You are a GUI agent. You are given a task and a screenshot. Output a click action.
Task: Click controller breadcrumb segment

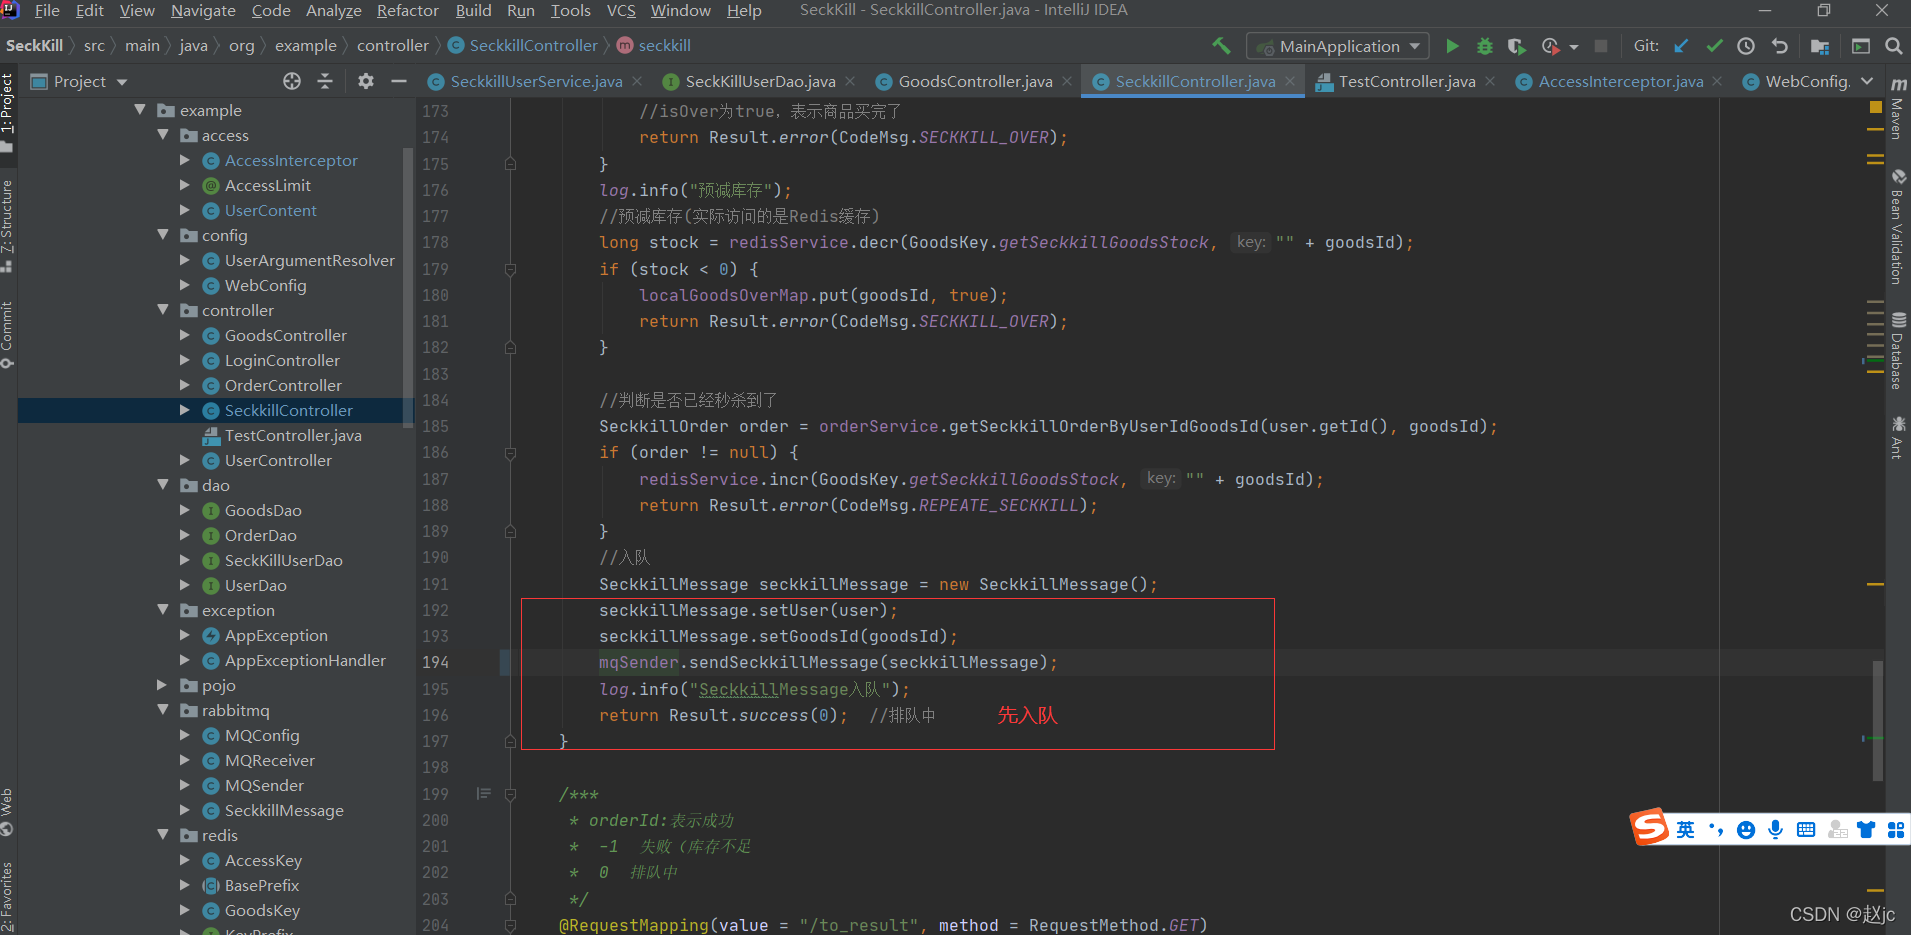click(393, 45)
